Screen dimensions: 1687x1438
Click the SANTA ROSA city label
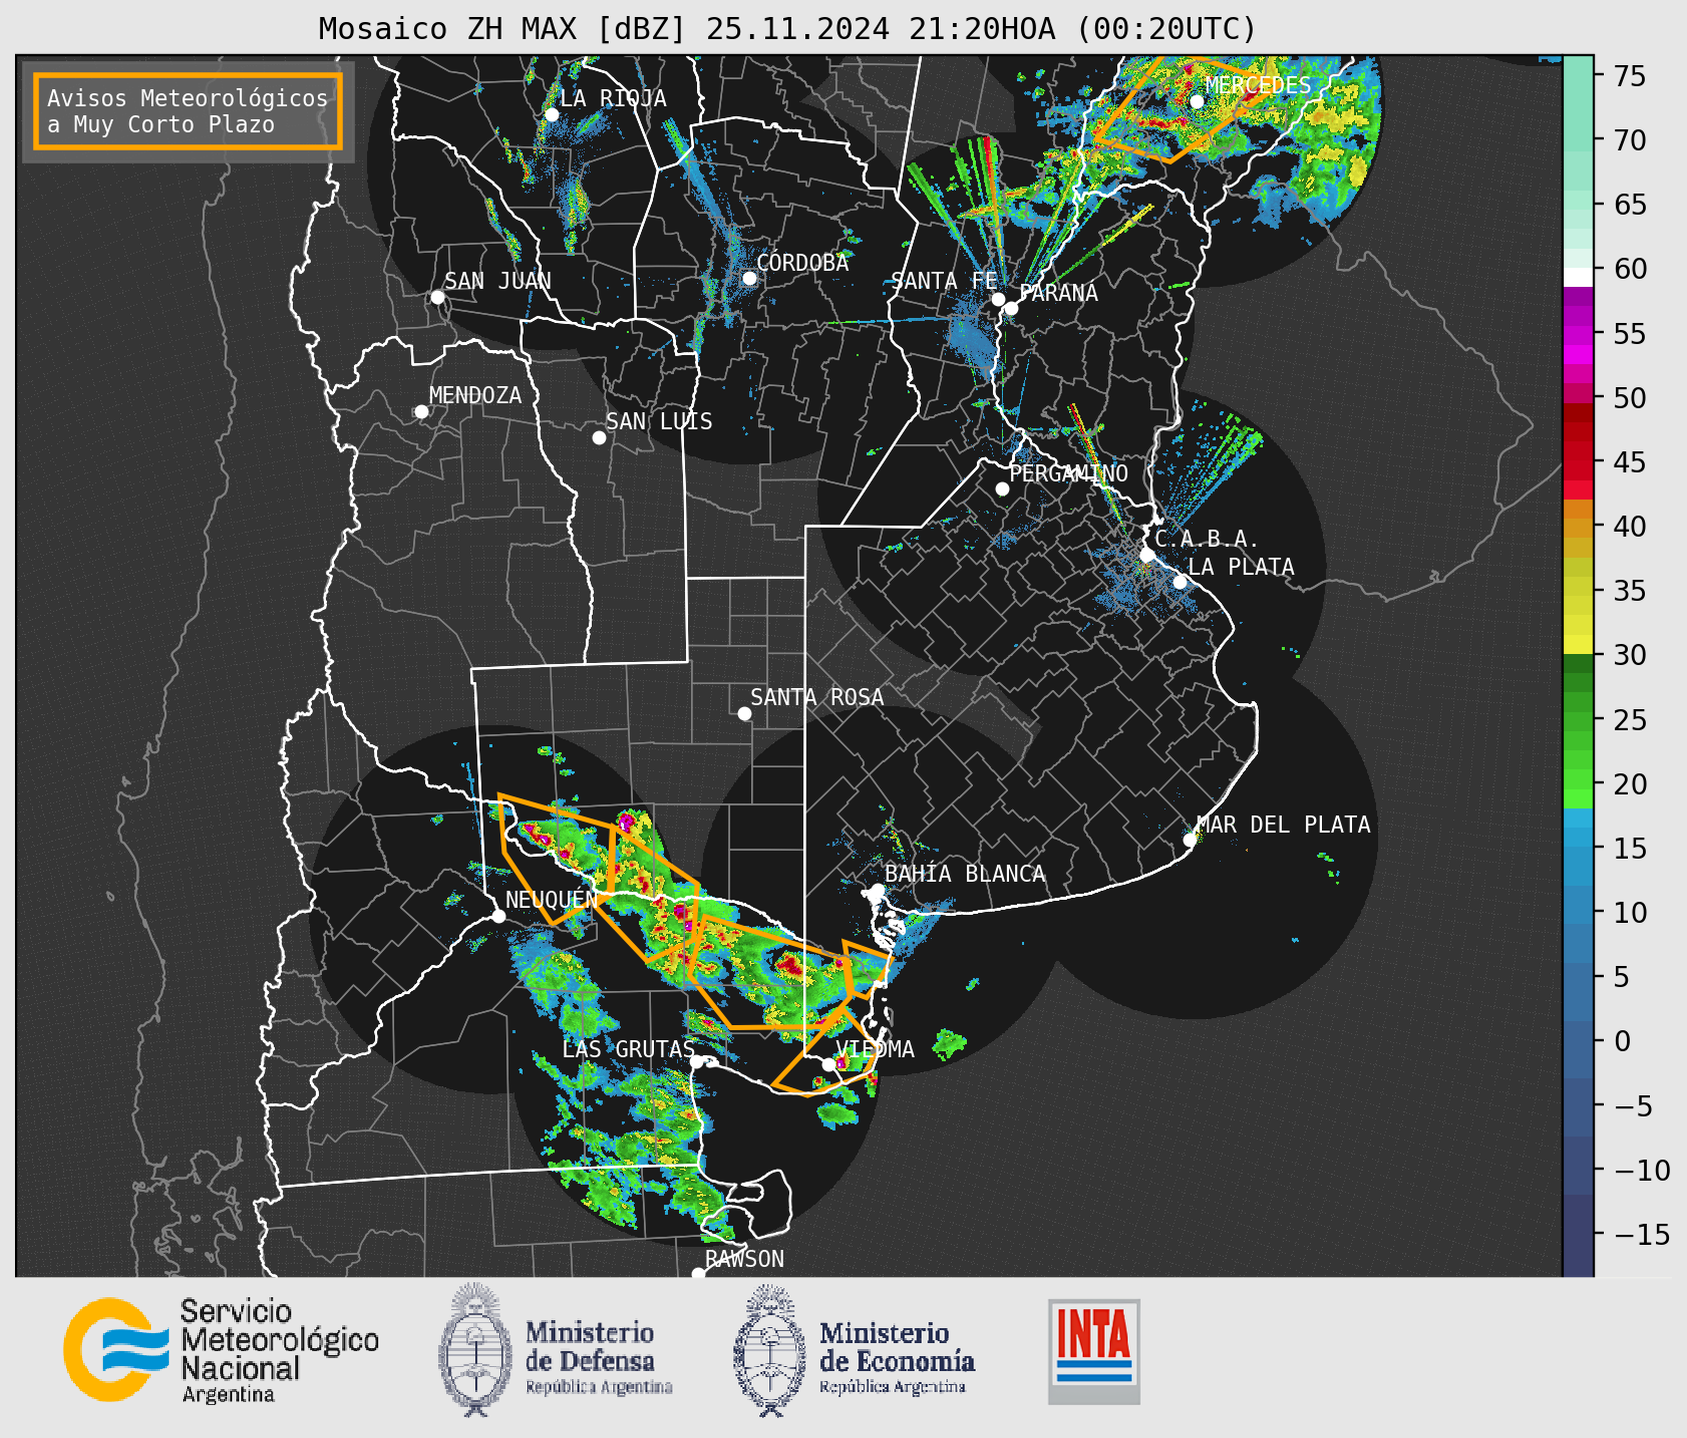[817, 697]
